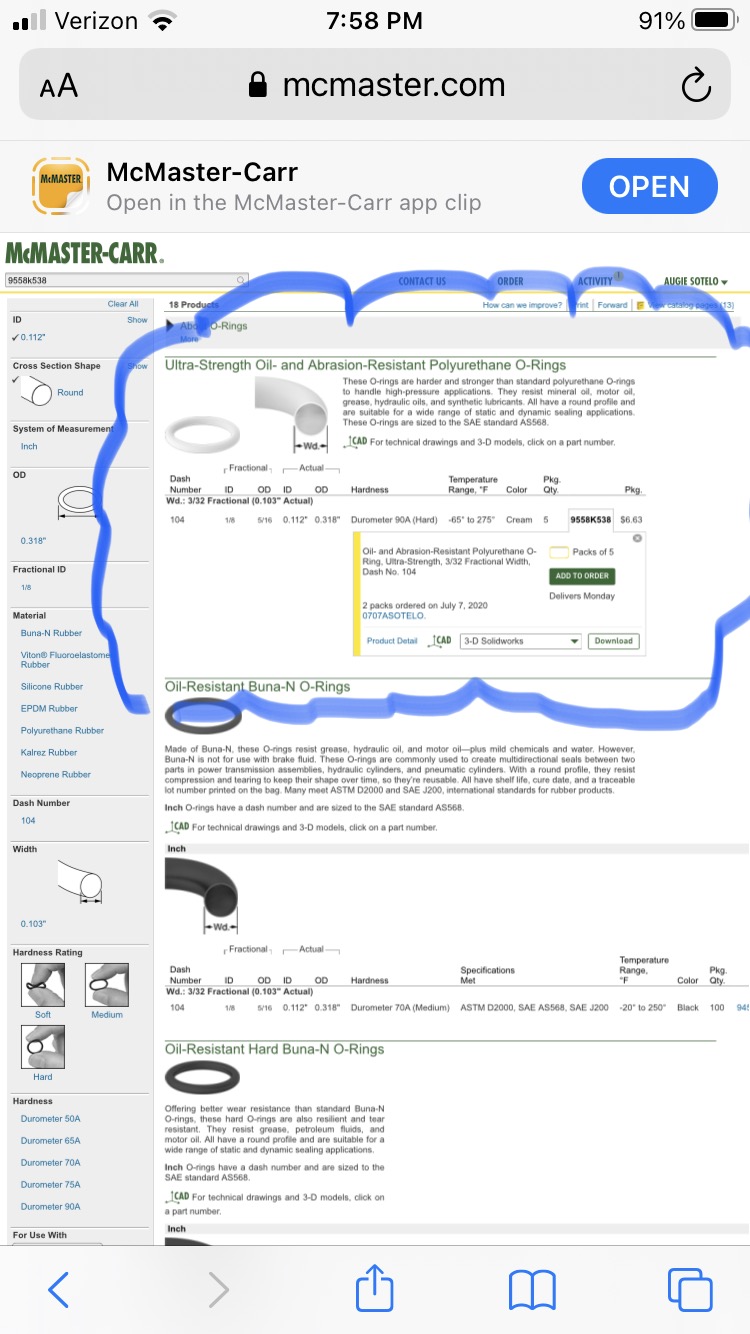
Task: Filter by Buna-N Rubber material
Action: pos(51,633)
